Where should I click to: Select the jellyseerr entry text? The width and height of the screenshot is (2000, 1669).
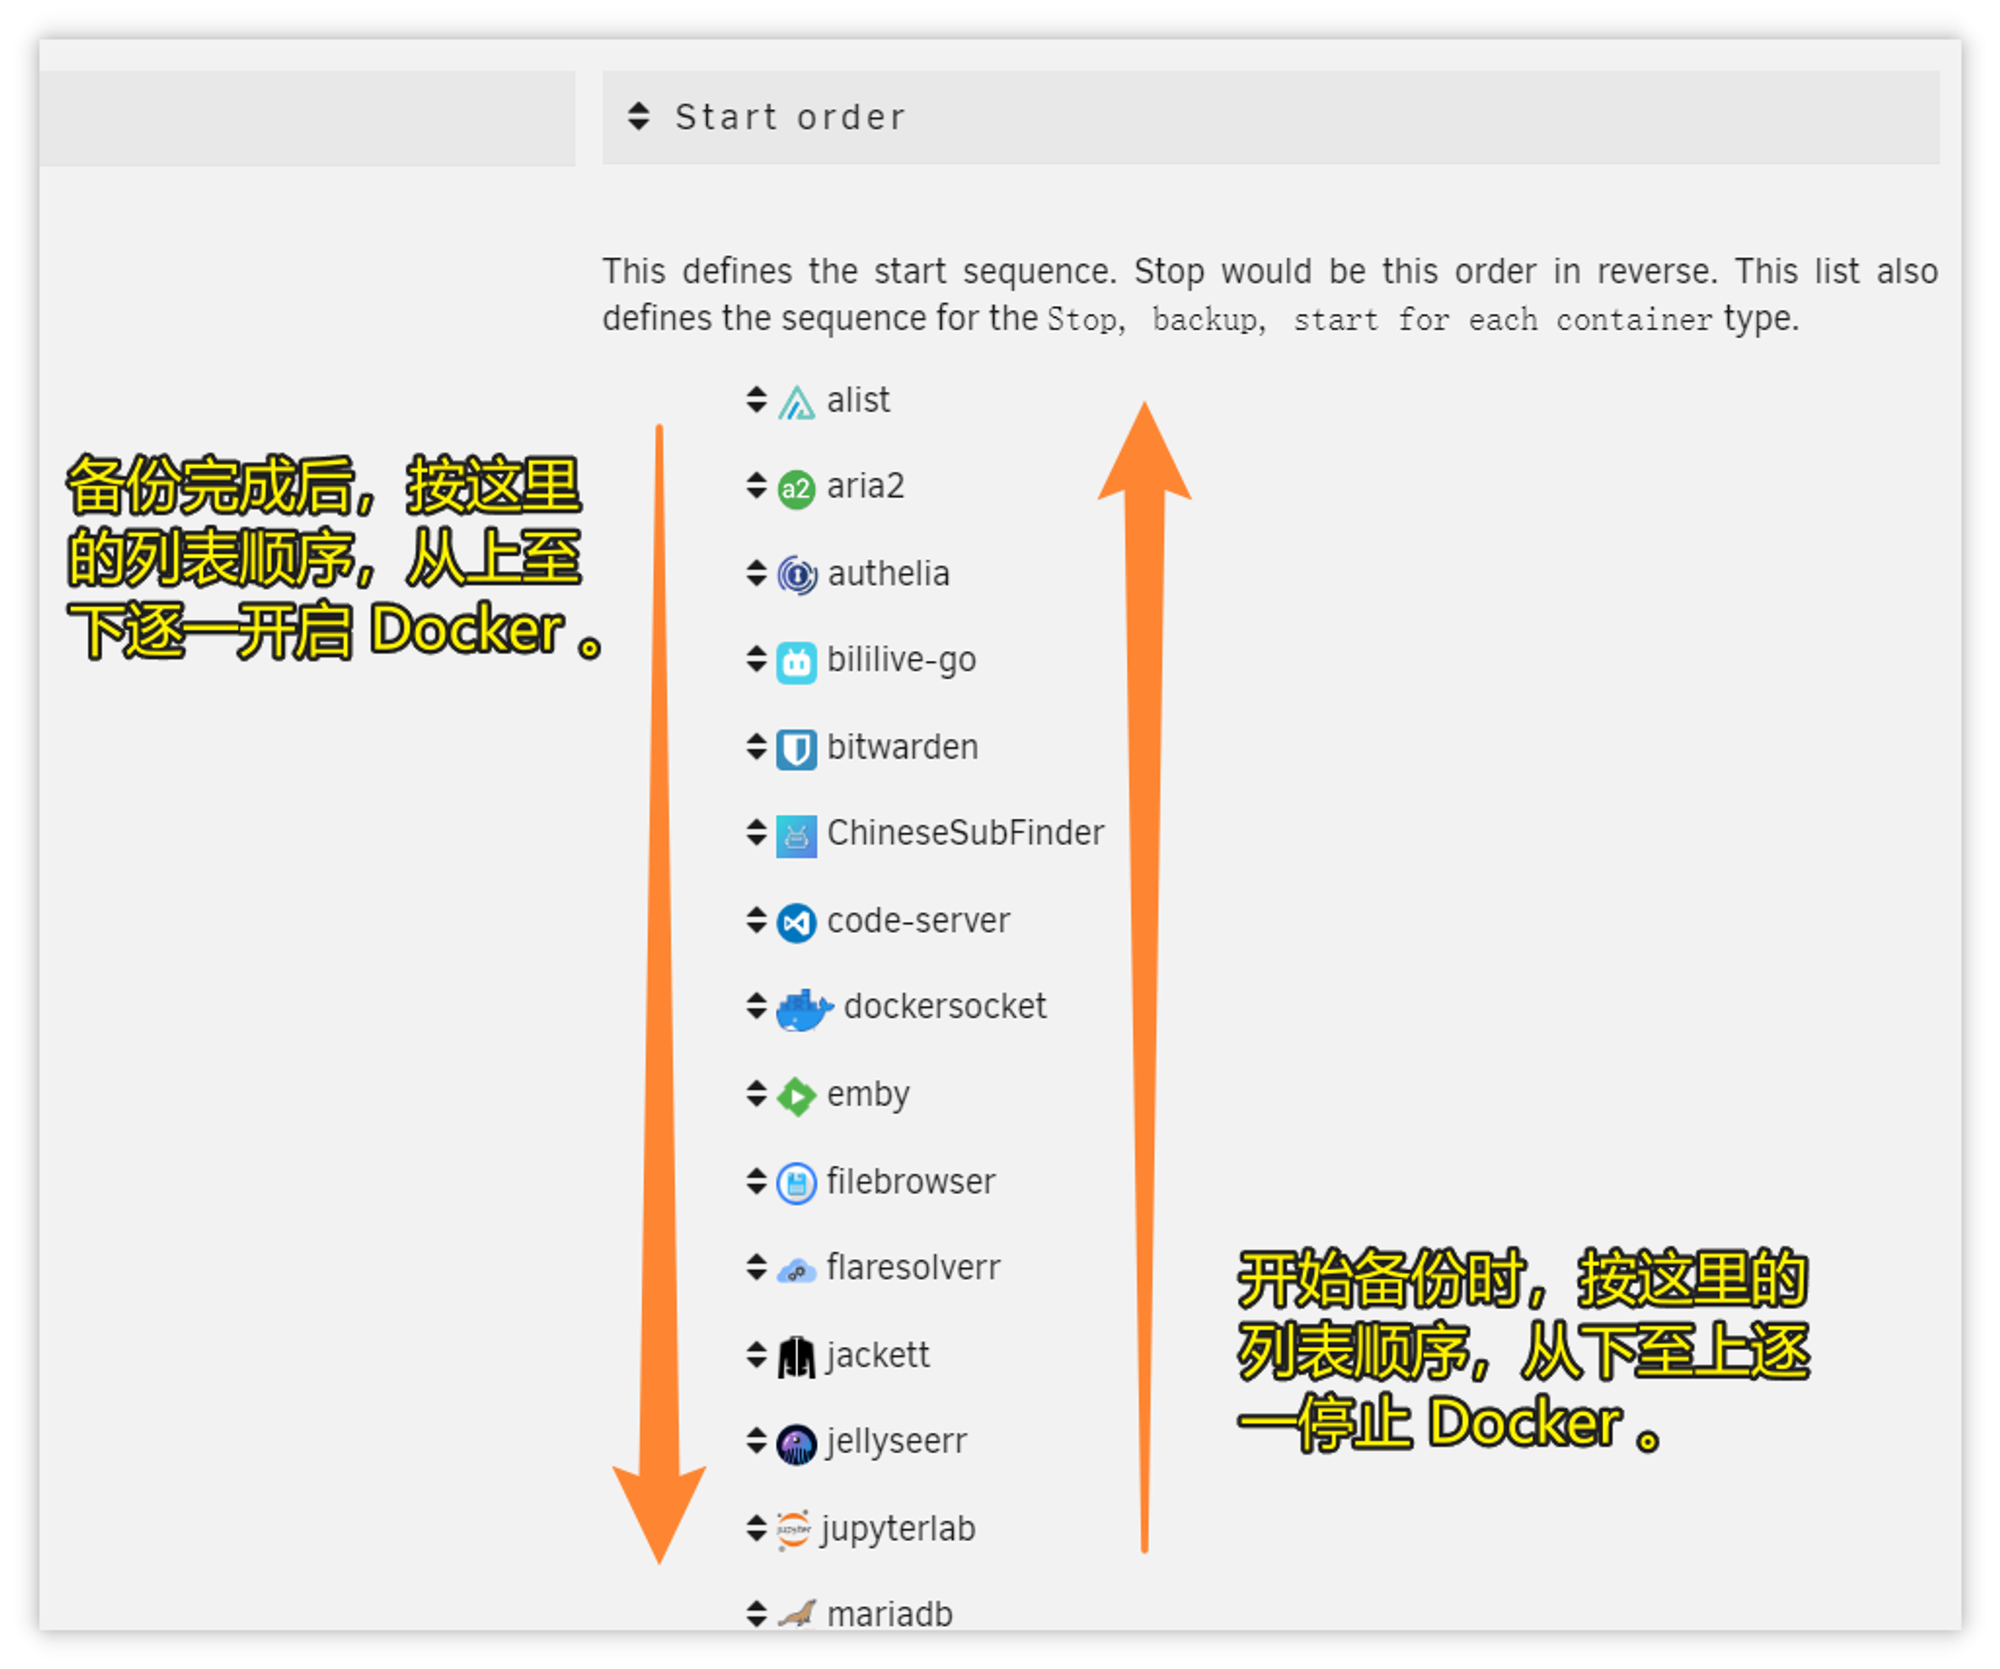tap(896, 1442)
